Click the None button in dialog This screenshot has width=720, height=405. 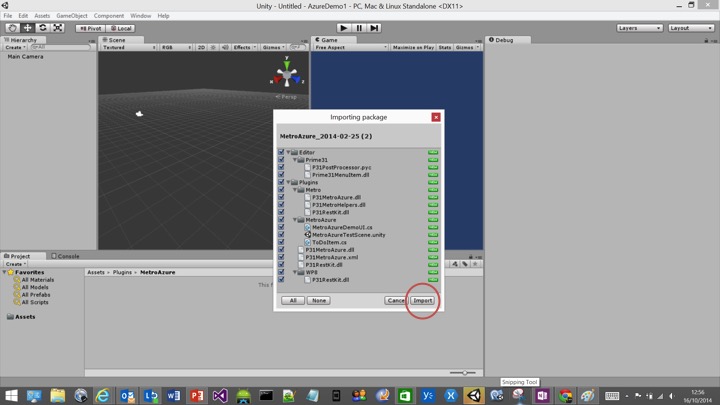(x=319, y=300)
